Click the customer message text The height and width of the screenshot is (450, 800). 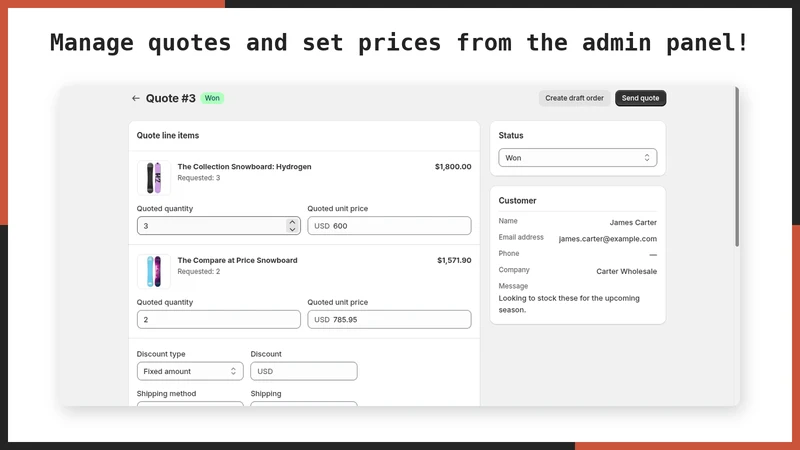[569, 304]
